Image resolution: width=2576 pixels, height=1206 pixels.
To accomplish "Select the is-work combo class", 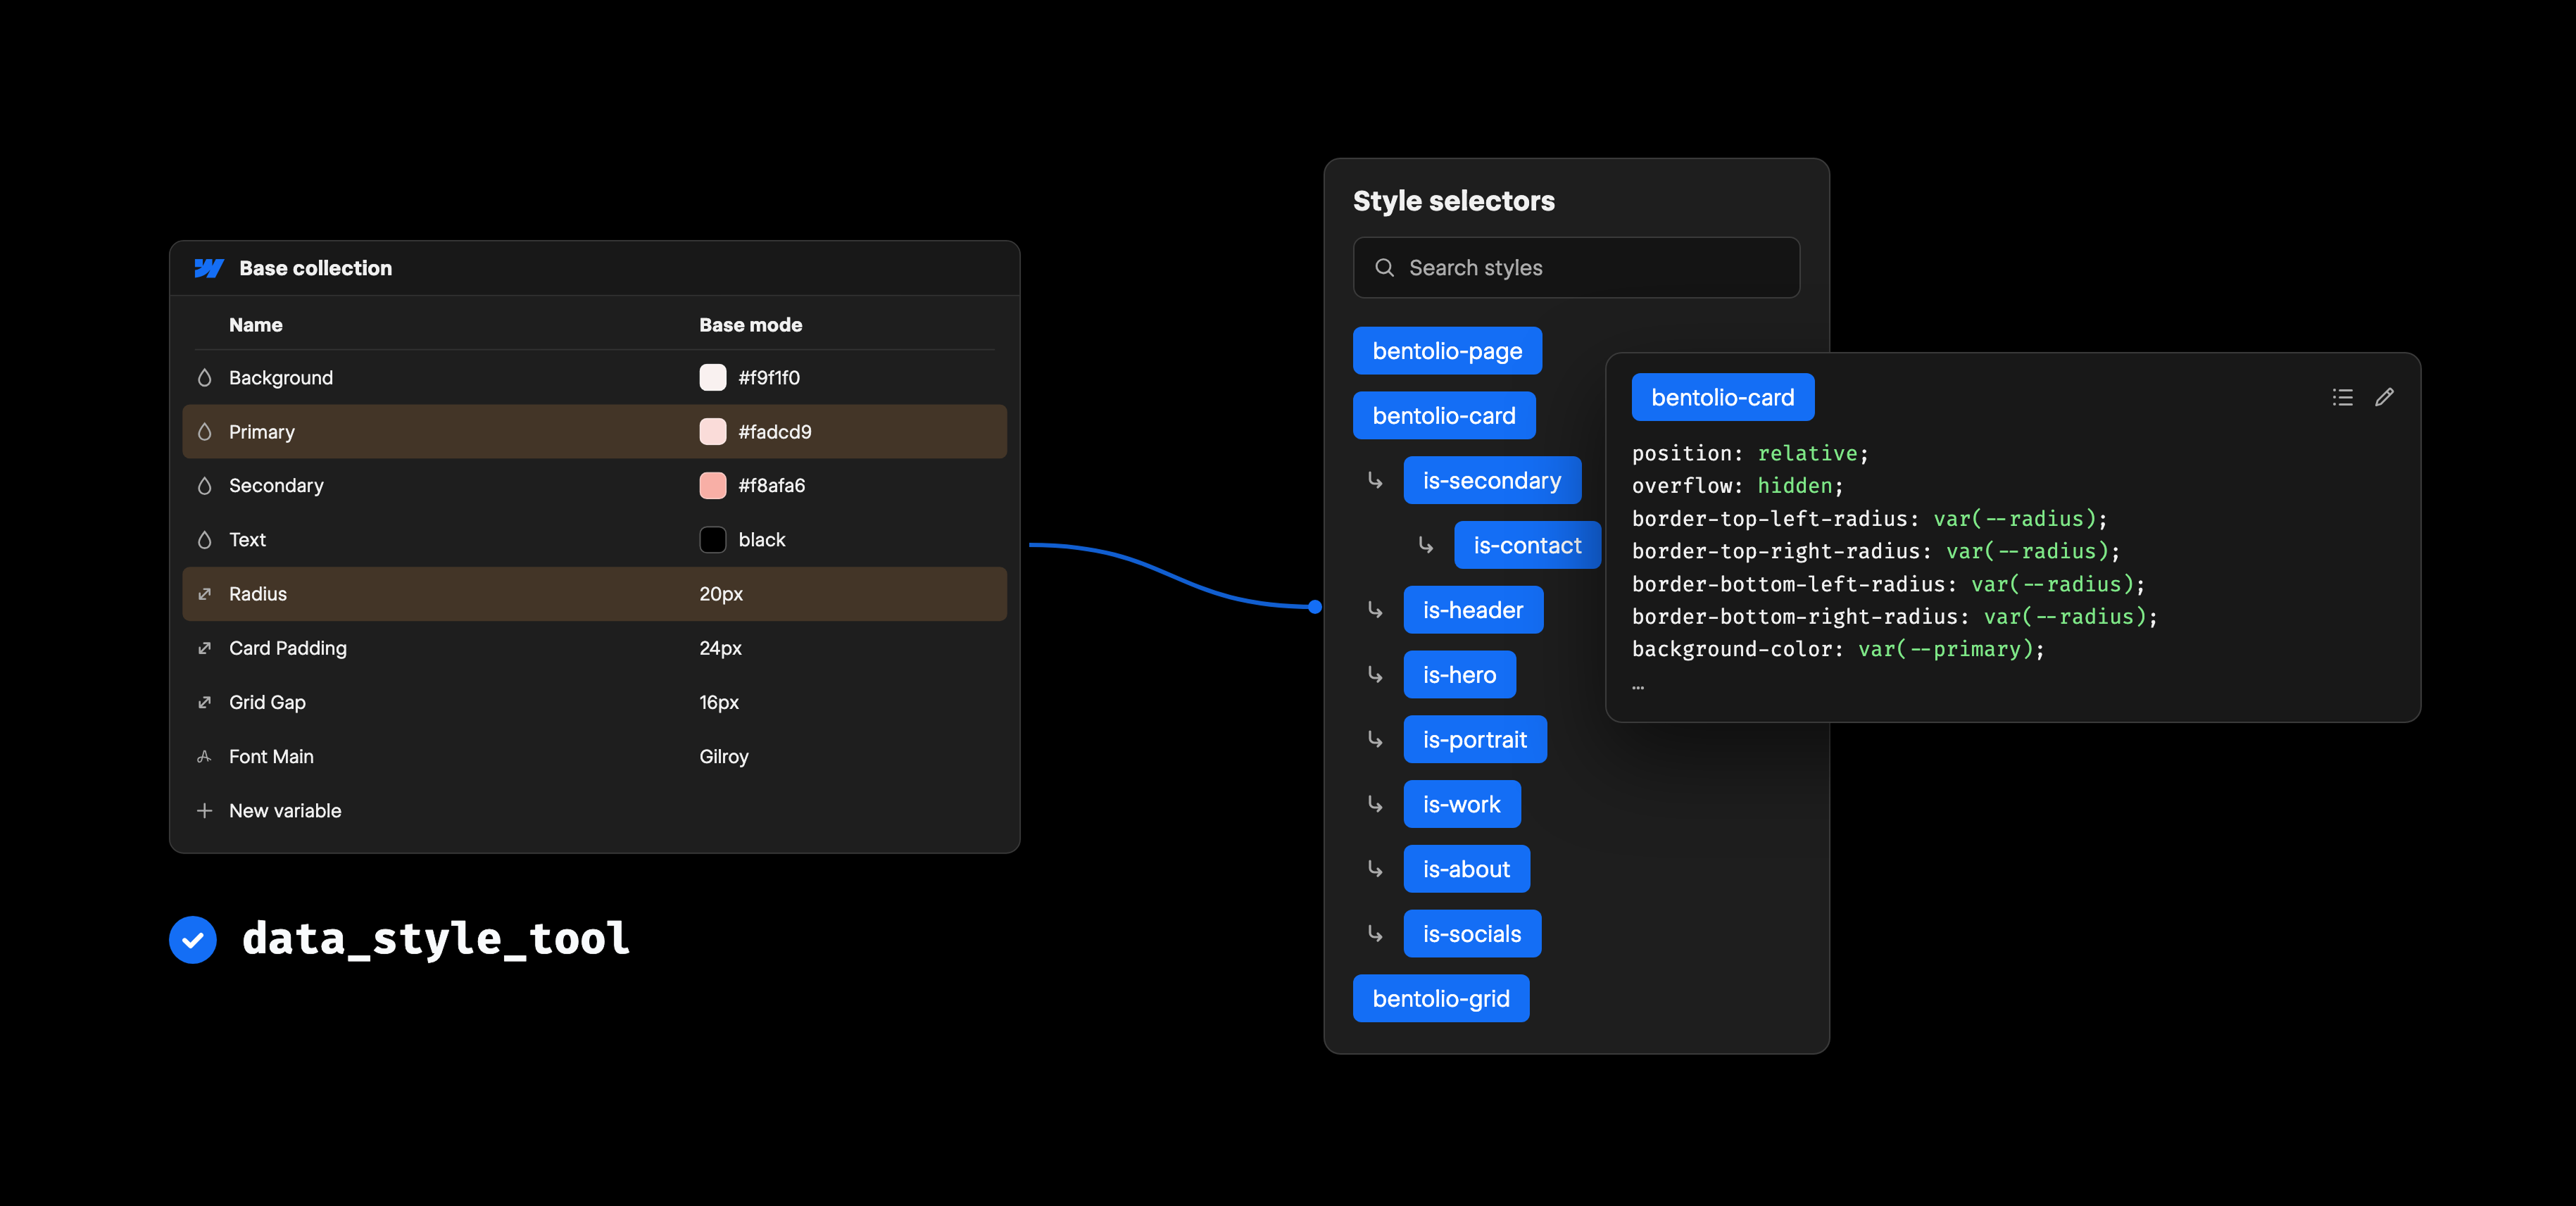I will 1462,805.
